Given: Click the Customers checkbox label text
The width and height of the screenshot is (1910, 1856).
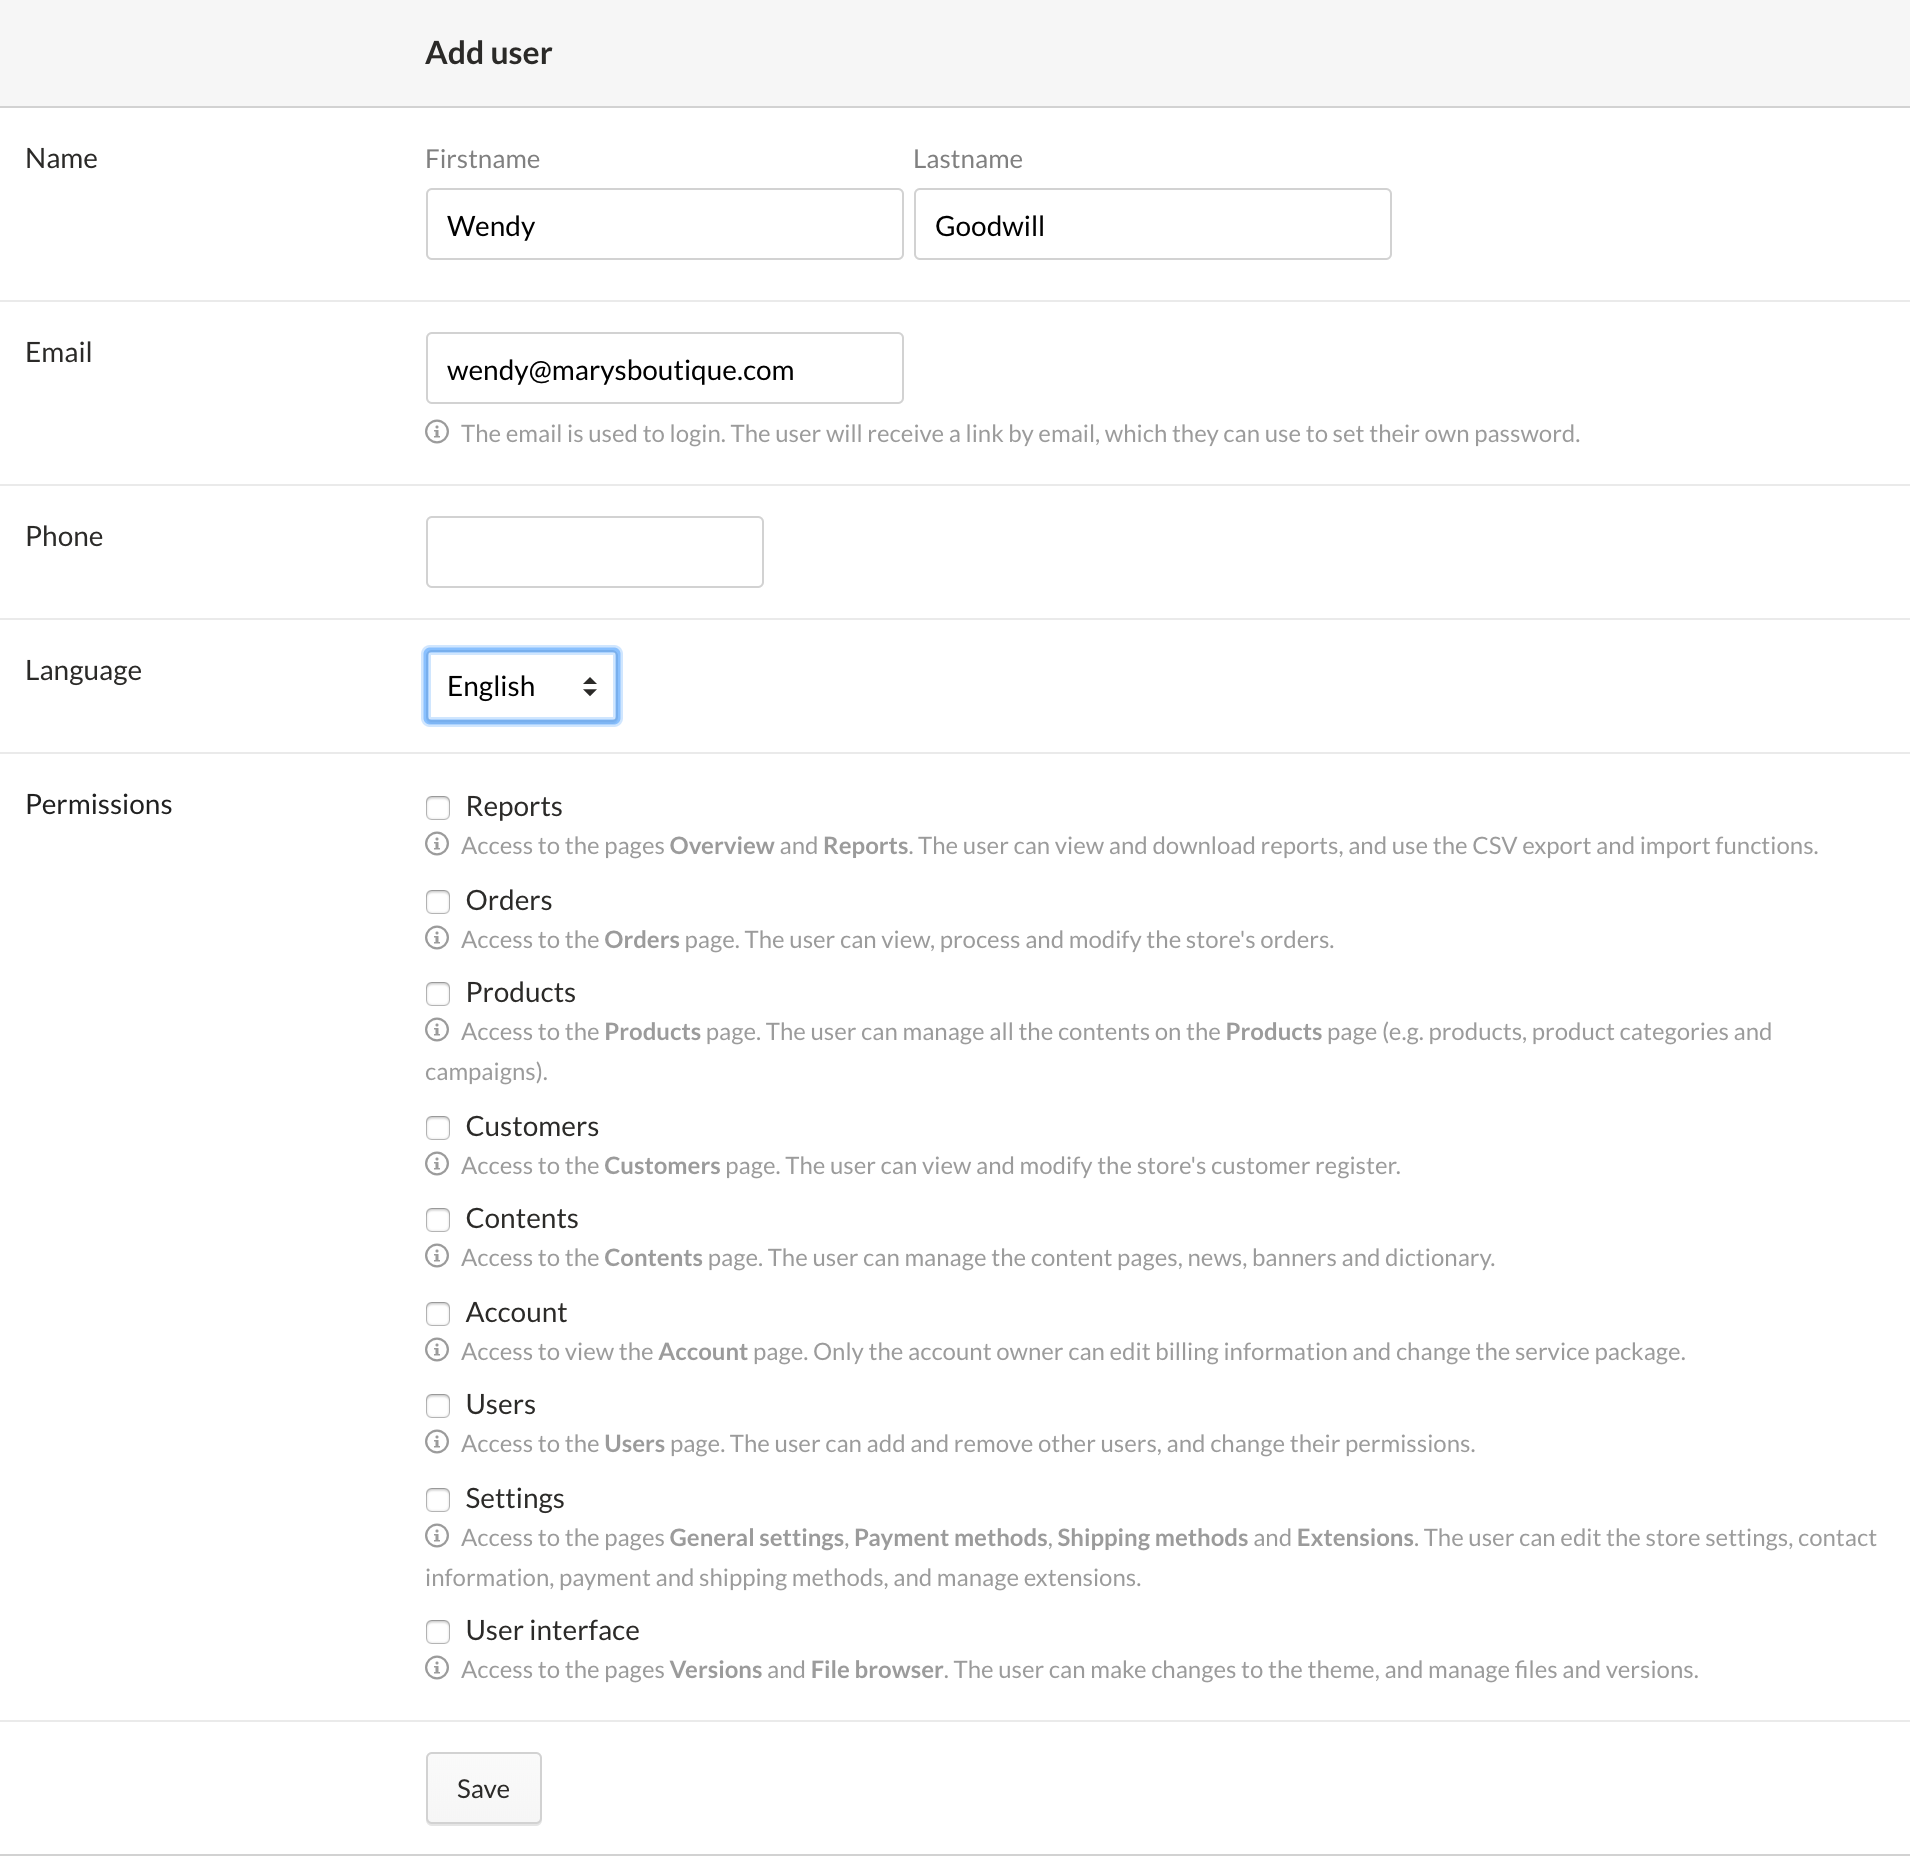Looking at the screenshot, I should pyautogui.click(x=532, y=1126).
